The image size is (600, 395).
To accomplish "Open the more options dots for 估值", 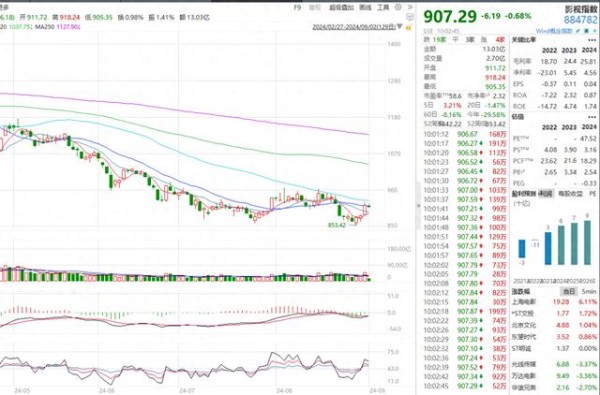I will coord(592,117).
